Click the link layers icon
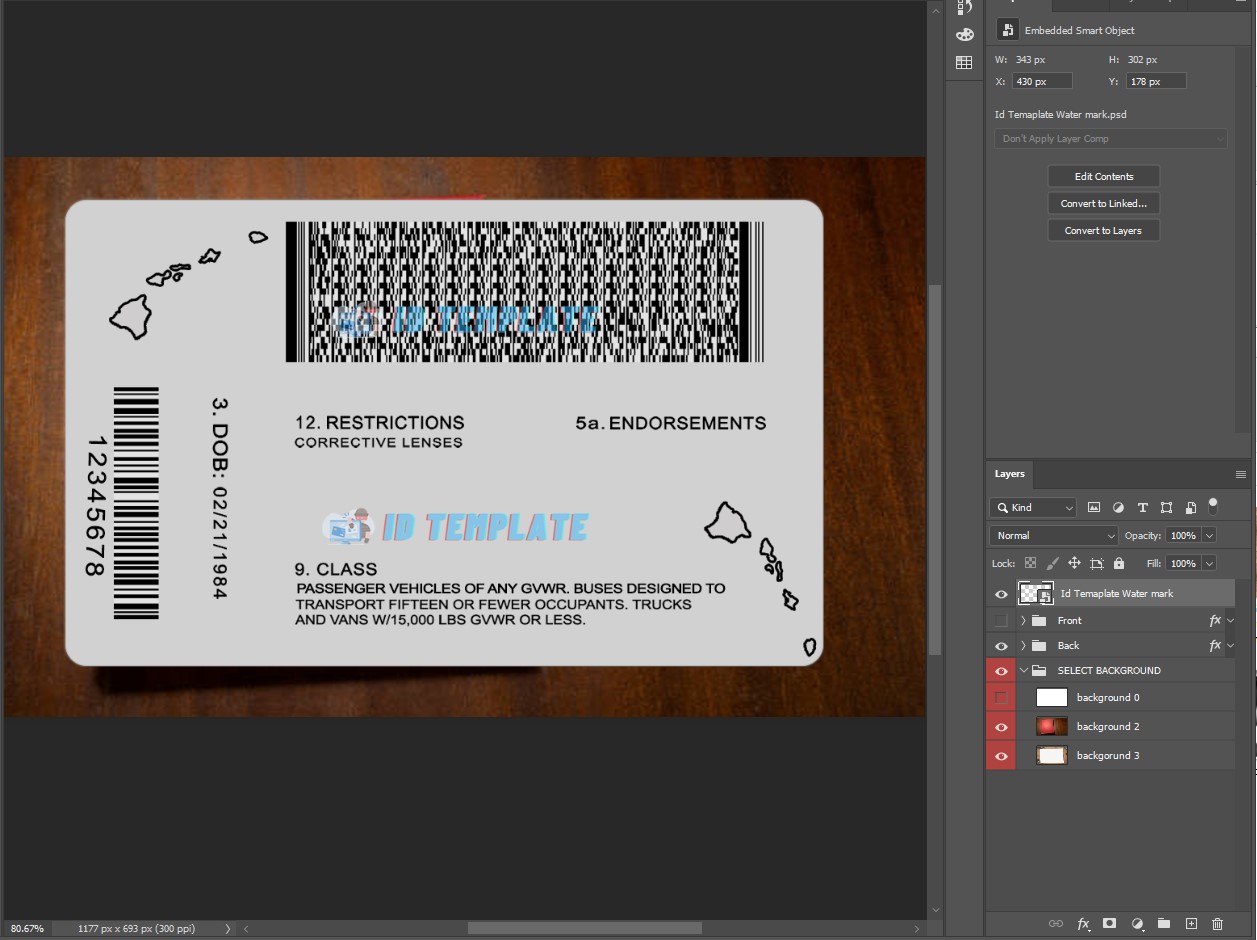The image size is (1257, 940). coord(1055,924)
